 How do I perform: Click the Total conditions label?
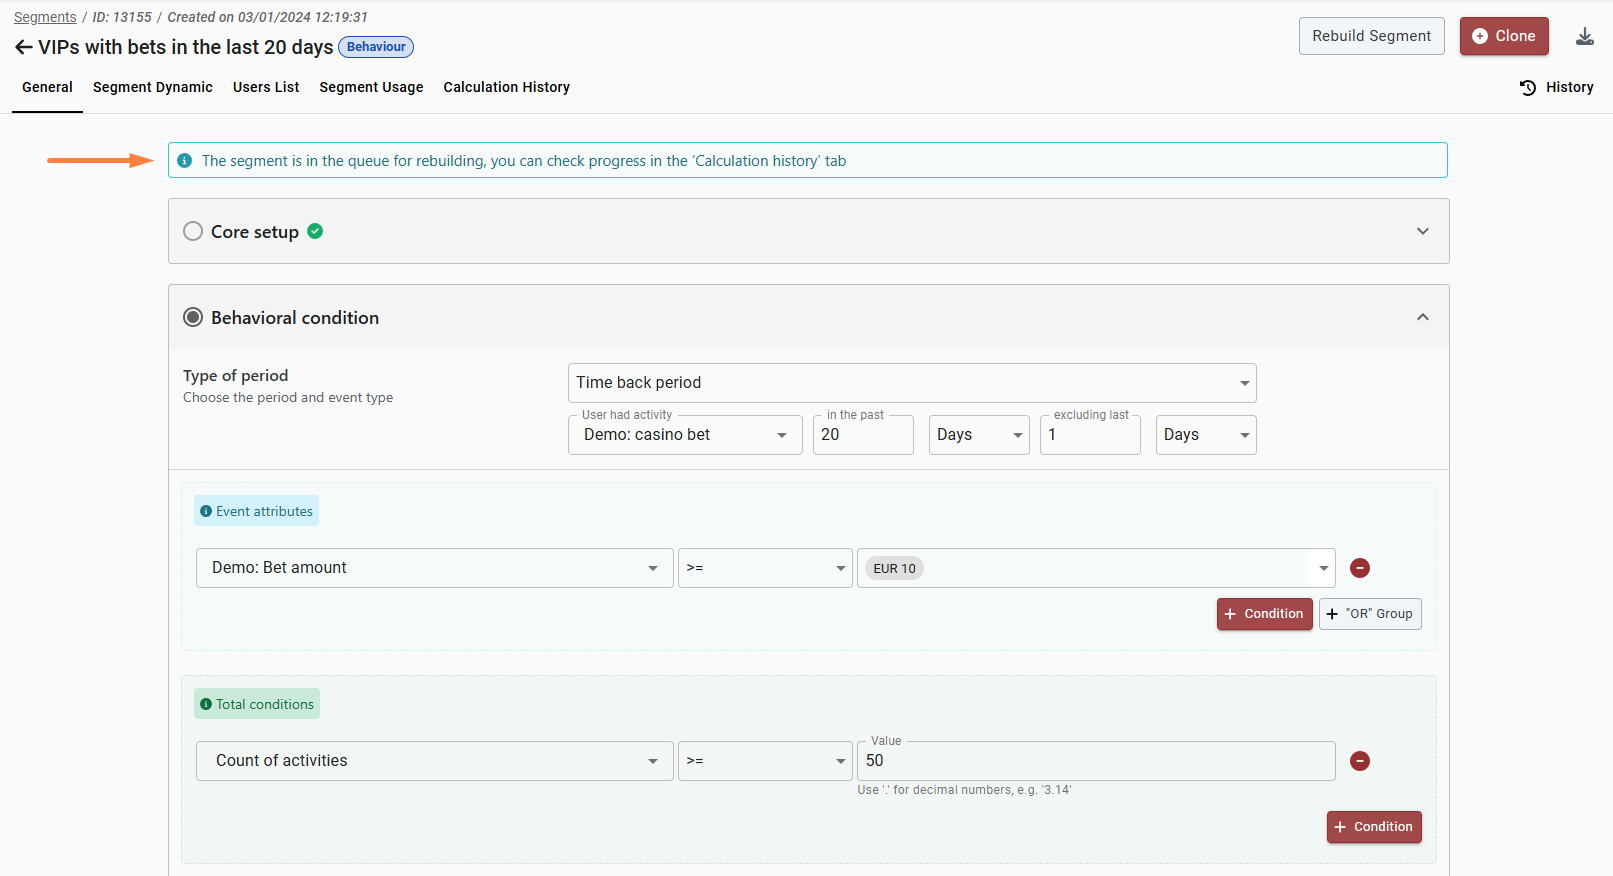pos(257,704)
